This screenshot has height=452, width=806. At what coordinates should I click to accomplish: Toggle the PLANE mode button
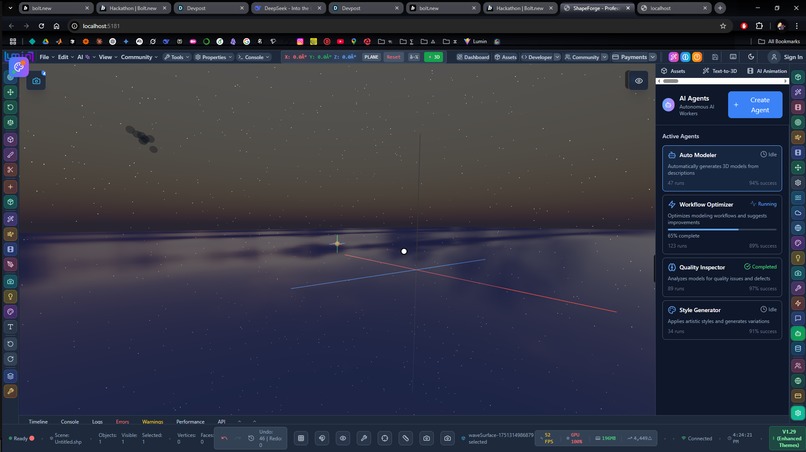tap(371, 57)
